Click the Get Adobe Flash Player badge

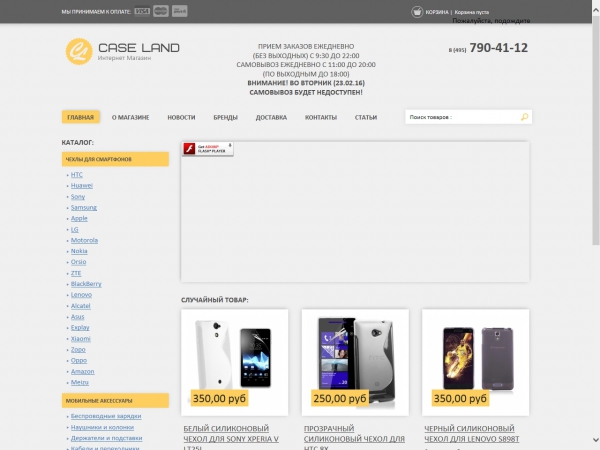point(208,148)
